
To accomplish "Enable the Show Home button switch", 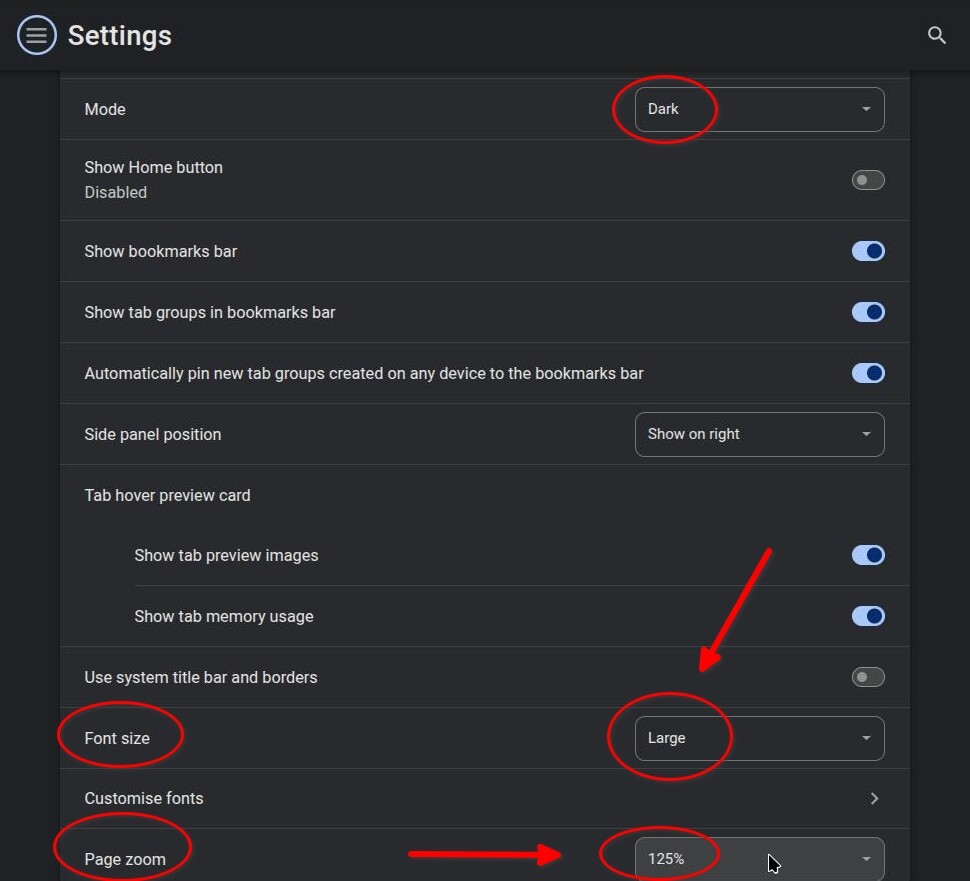I will (868, 180).
